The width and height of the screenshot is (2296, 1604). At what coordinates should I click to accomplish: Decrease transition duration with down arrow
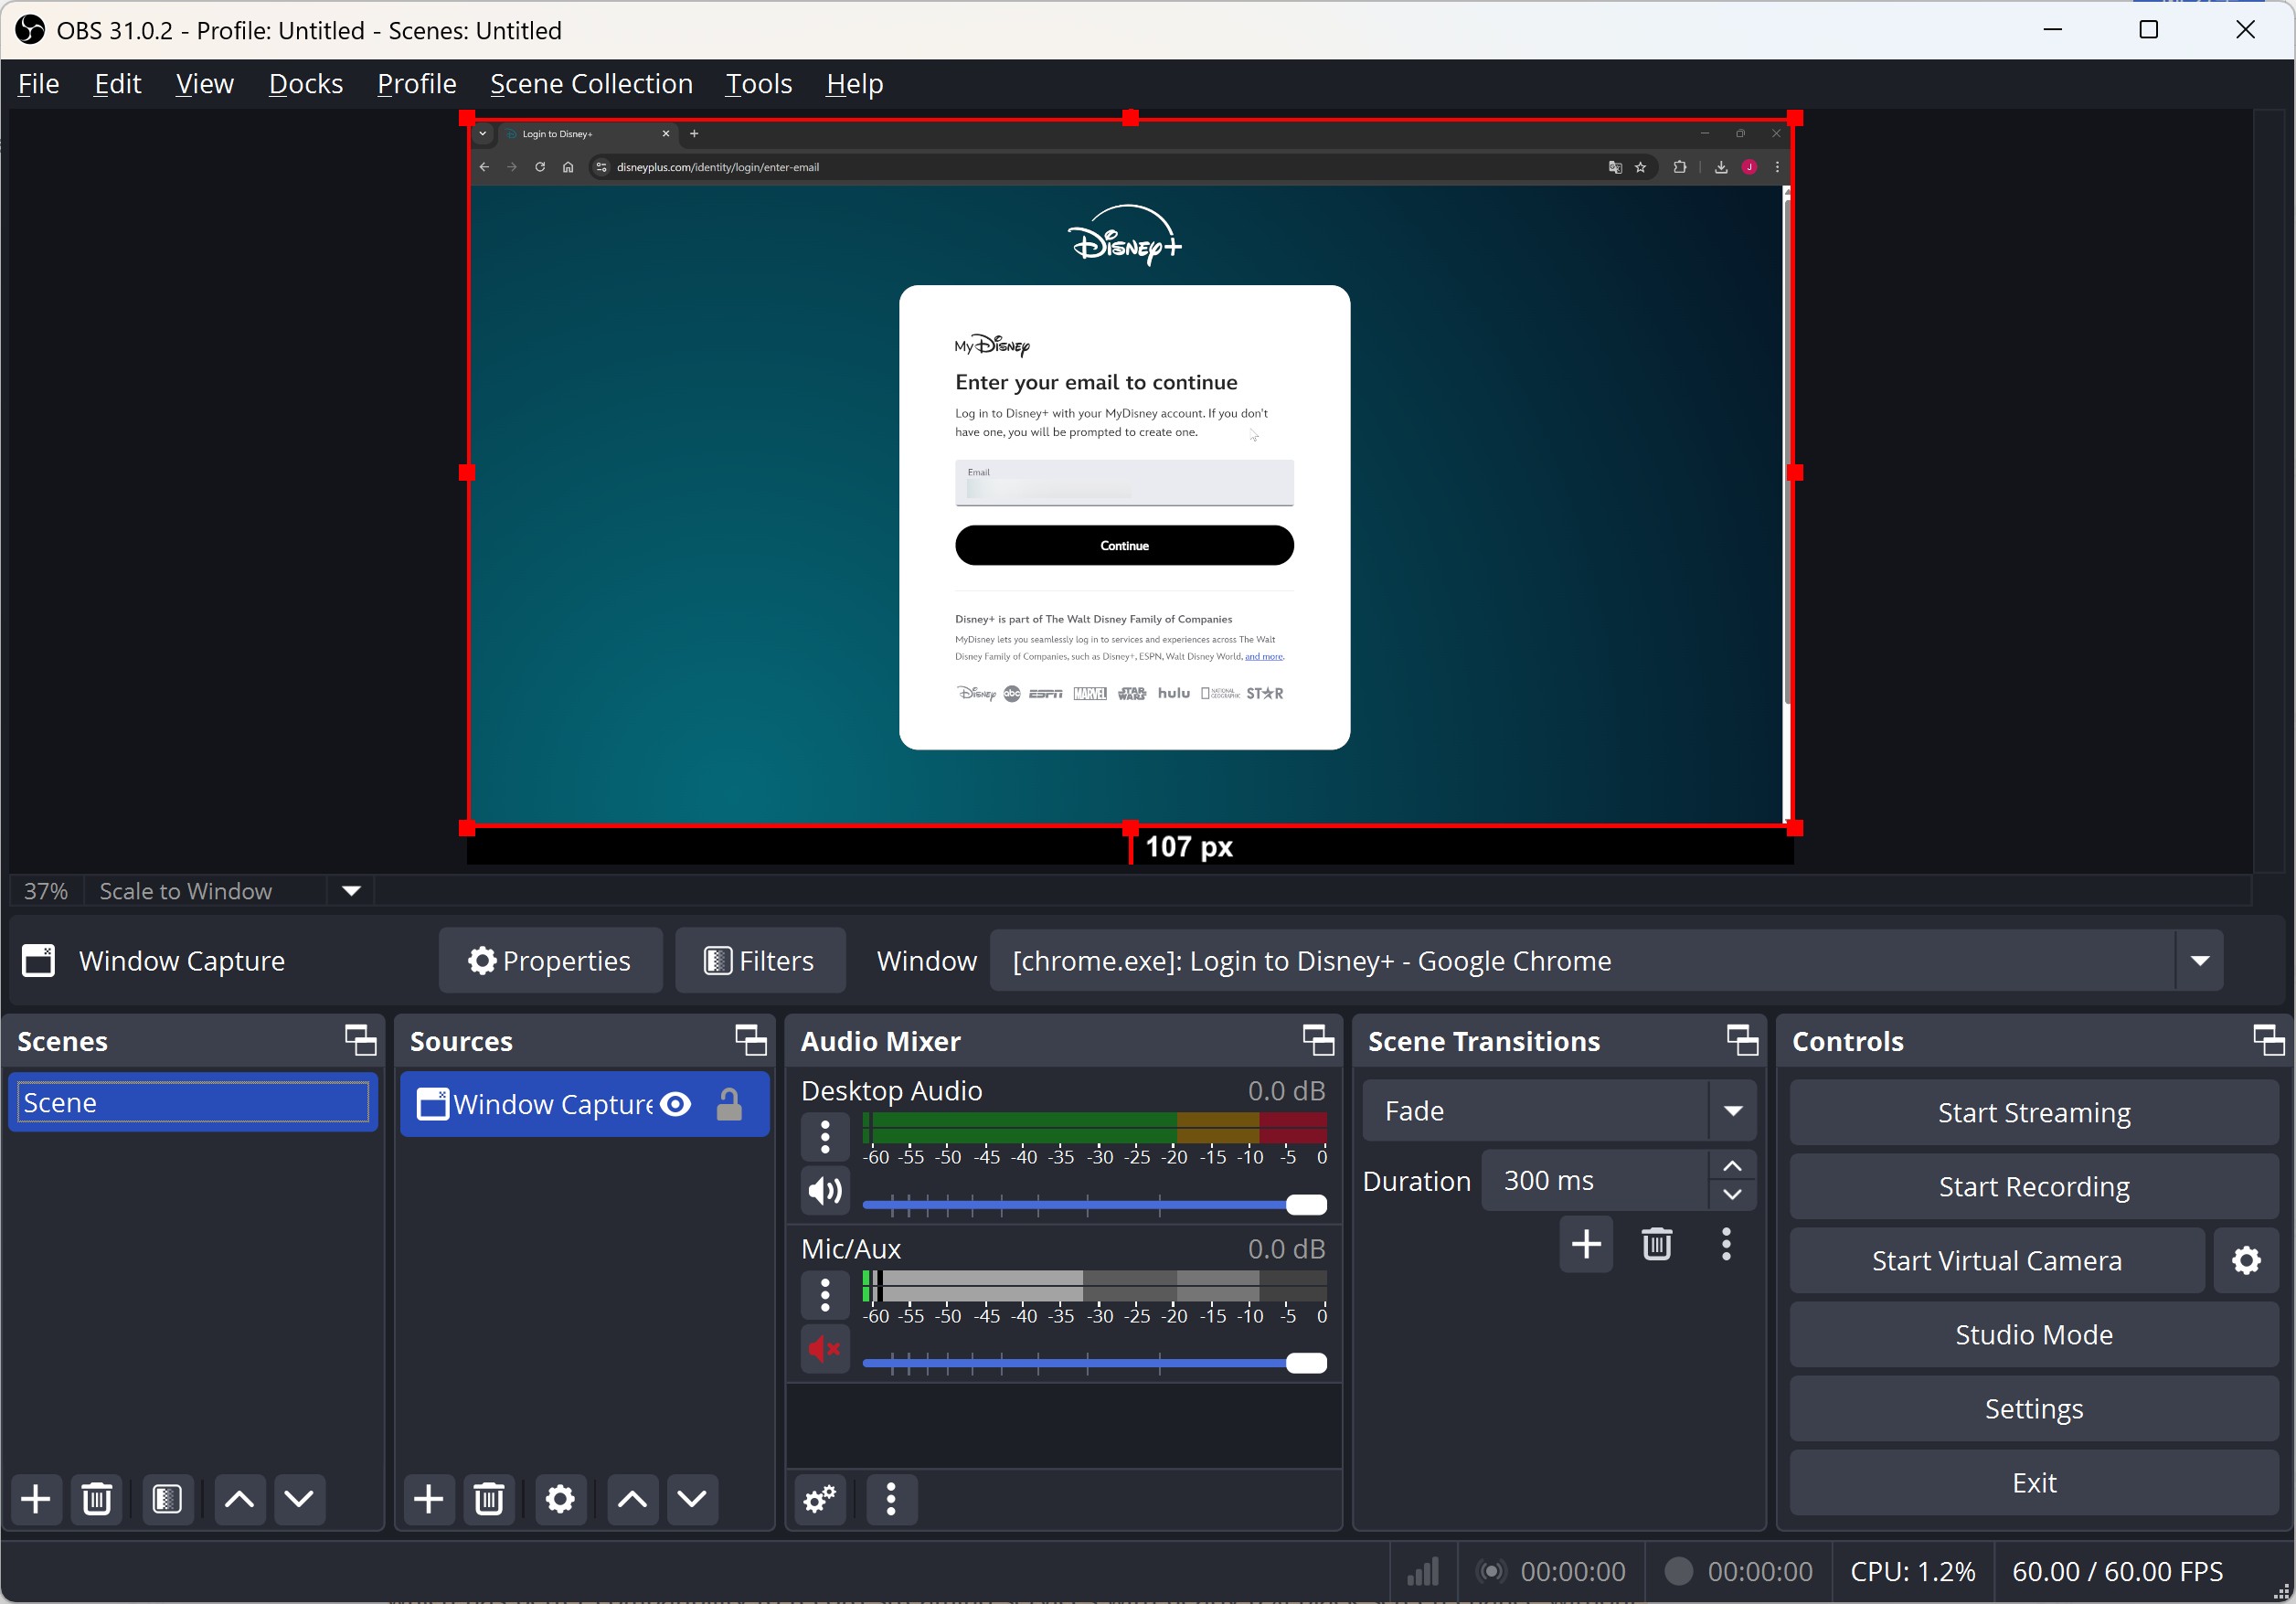coord(1732,1195)
